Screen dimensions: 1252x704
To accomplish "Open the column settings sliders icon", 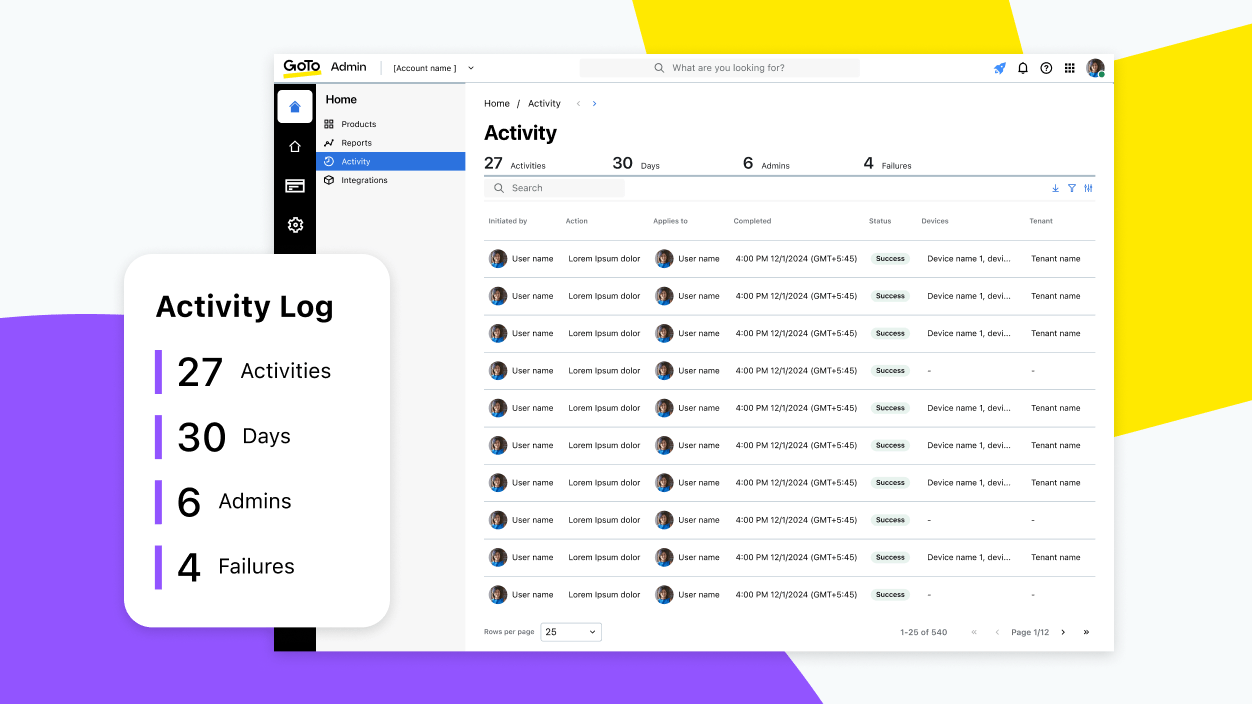I will tap(1088, 188).
